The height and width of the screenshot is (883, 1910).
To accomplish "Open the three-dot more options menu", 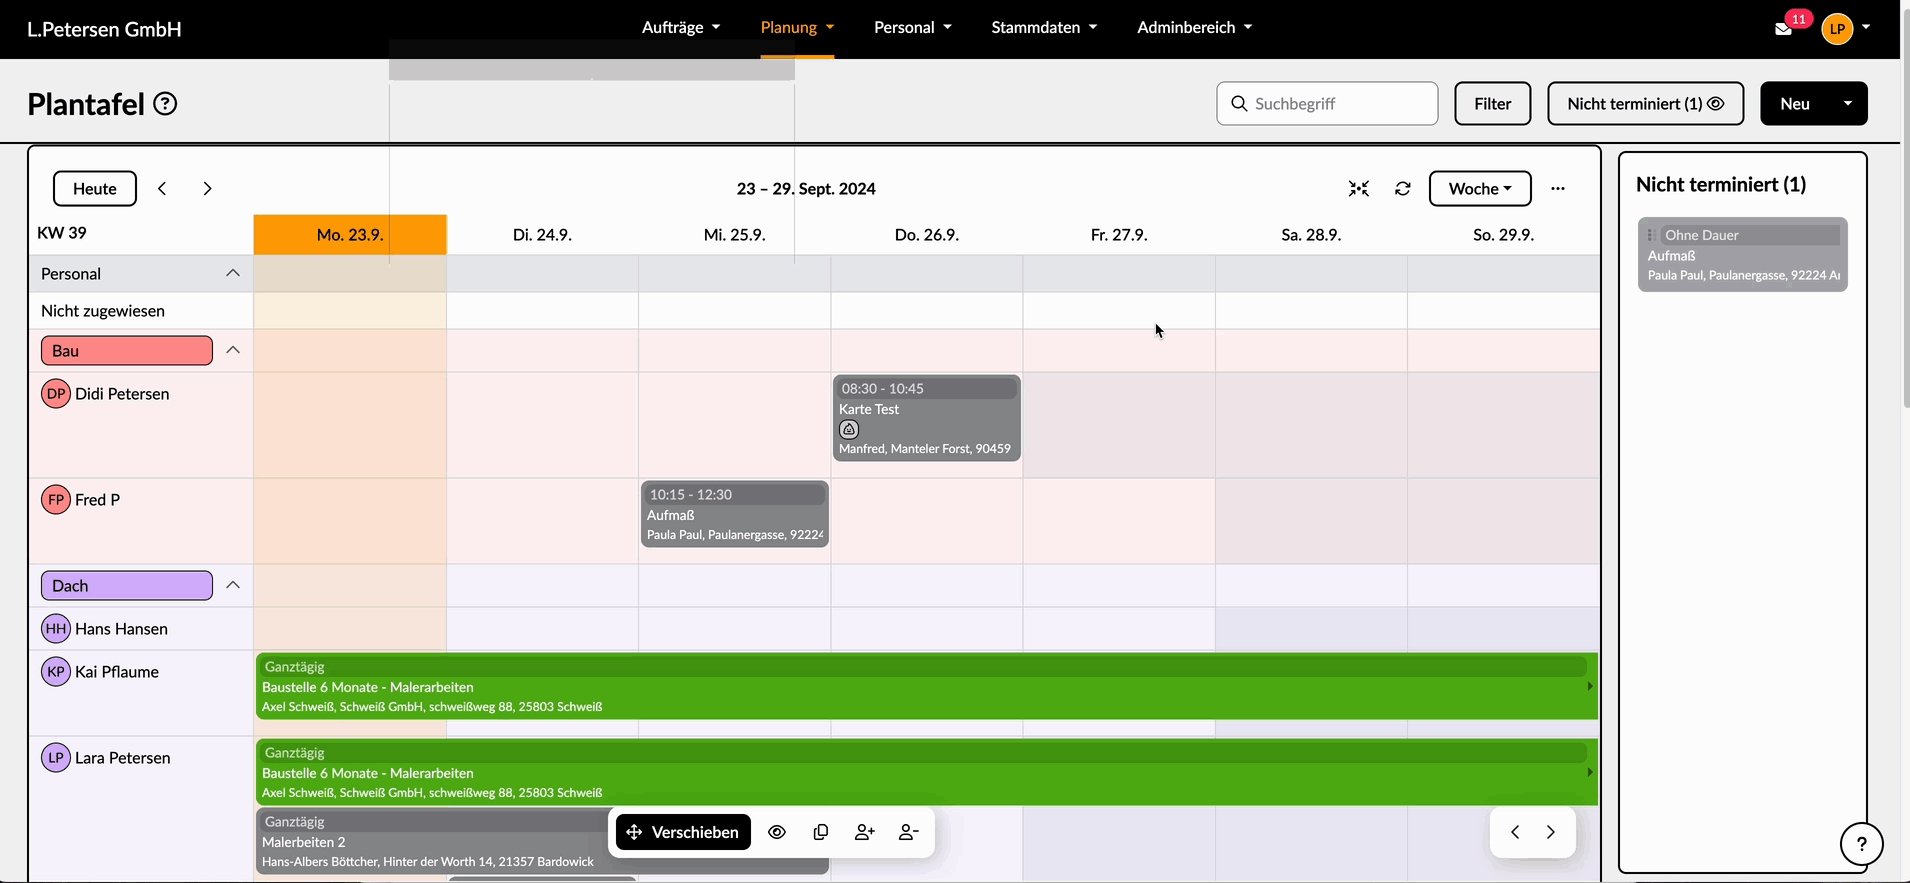I will click(x=1558, y=188).
